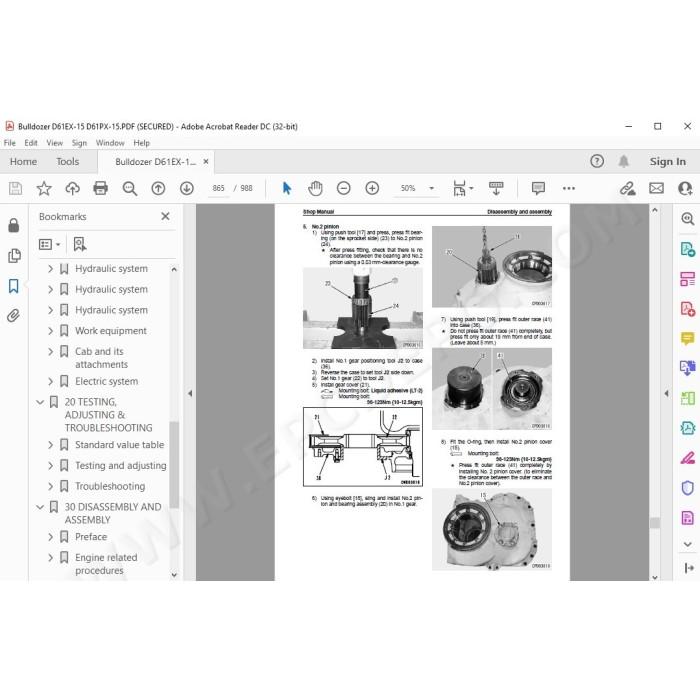Choose the Selection arrow tool

[x=287, y=188]
